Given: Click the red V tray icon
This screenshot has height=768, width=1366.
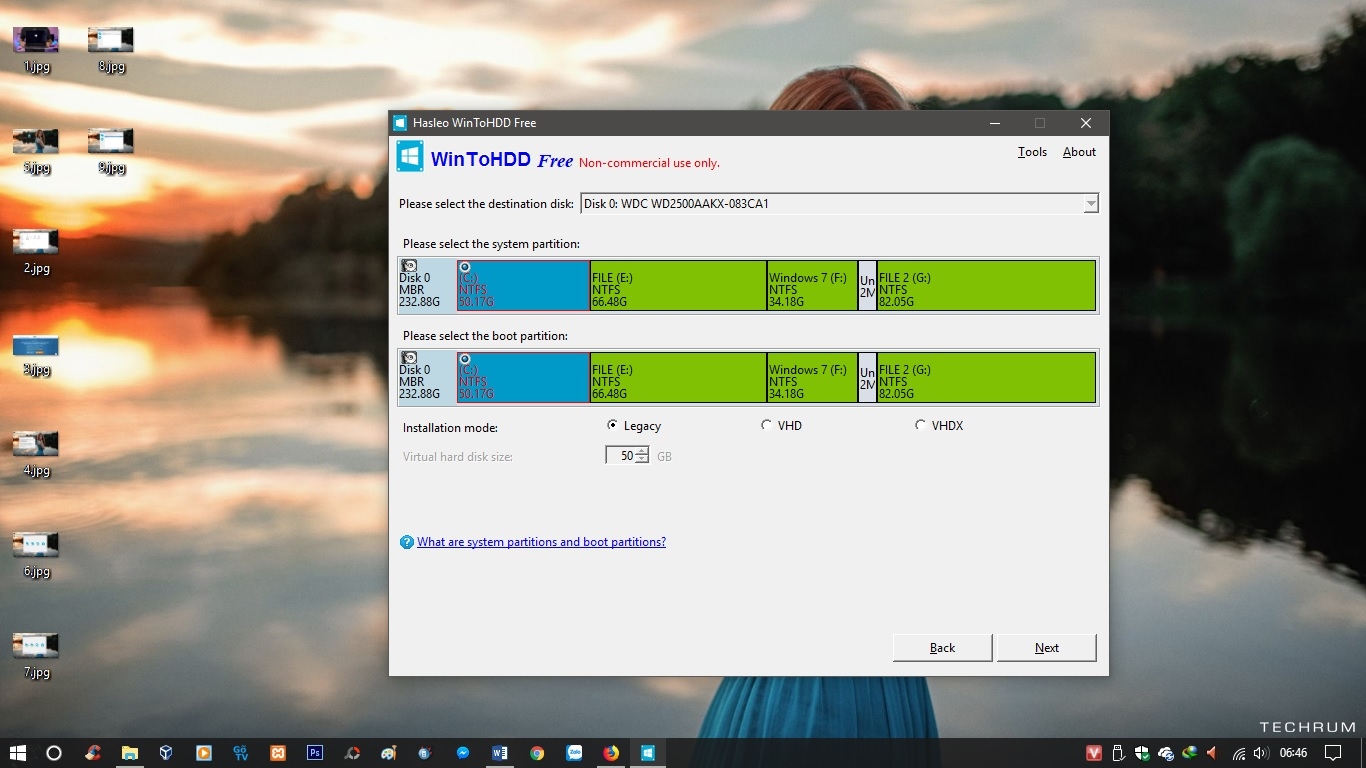Looking at the screenshot, I should pyautogui.click(x=1094, y=753).
